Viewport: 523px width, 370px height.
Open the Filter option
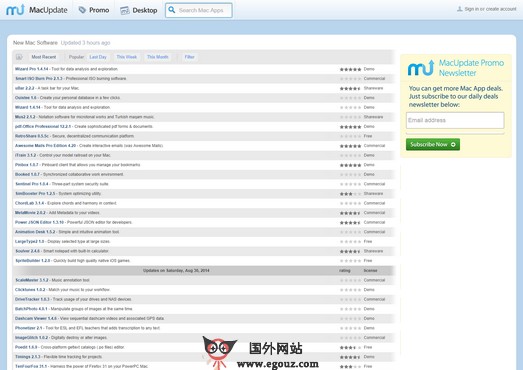pos(189,57)
